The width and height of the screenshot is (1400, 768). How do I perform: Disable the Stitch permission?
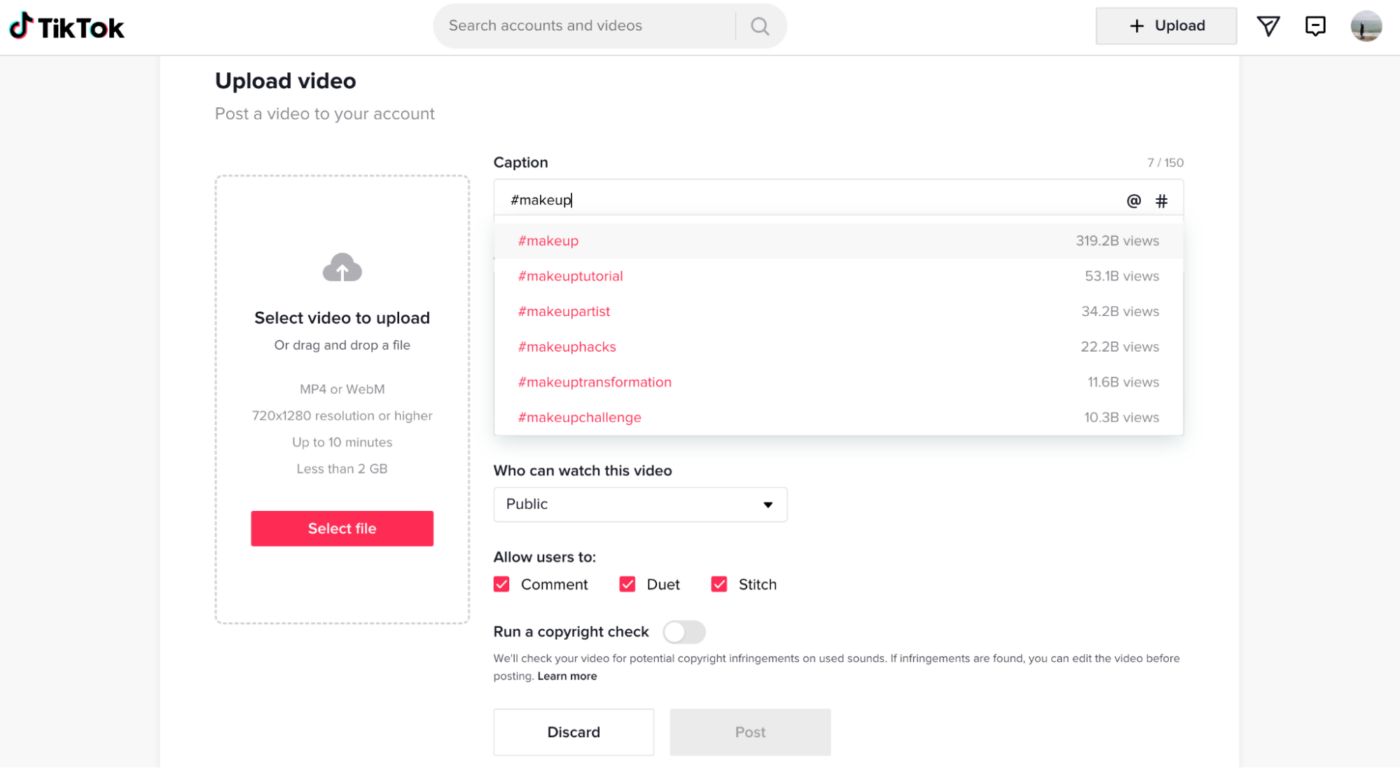719,583
